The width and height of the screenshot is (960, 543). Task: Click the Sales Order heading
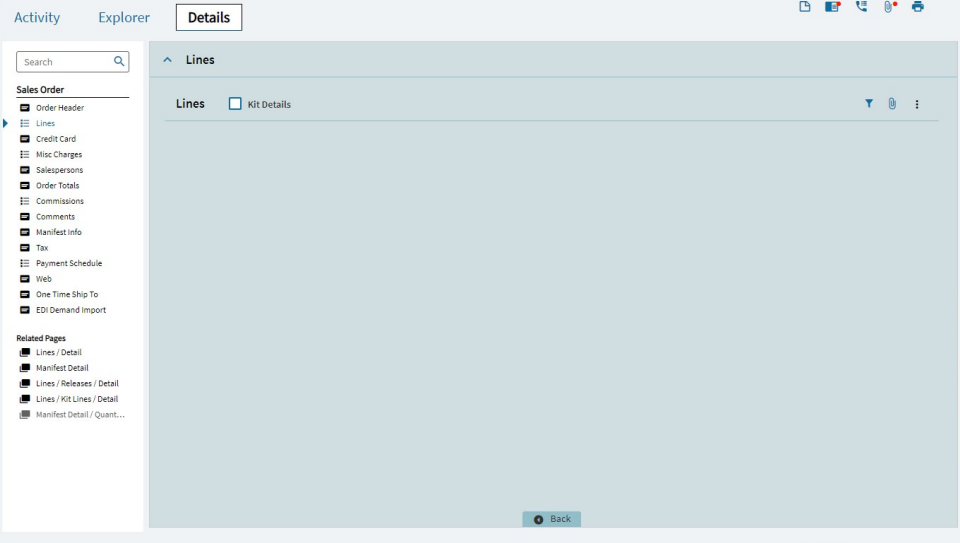(40, 89)
